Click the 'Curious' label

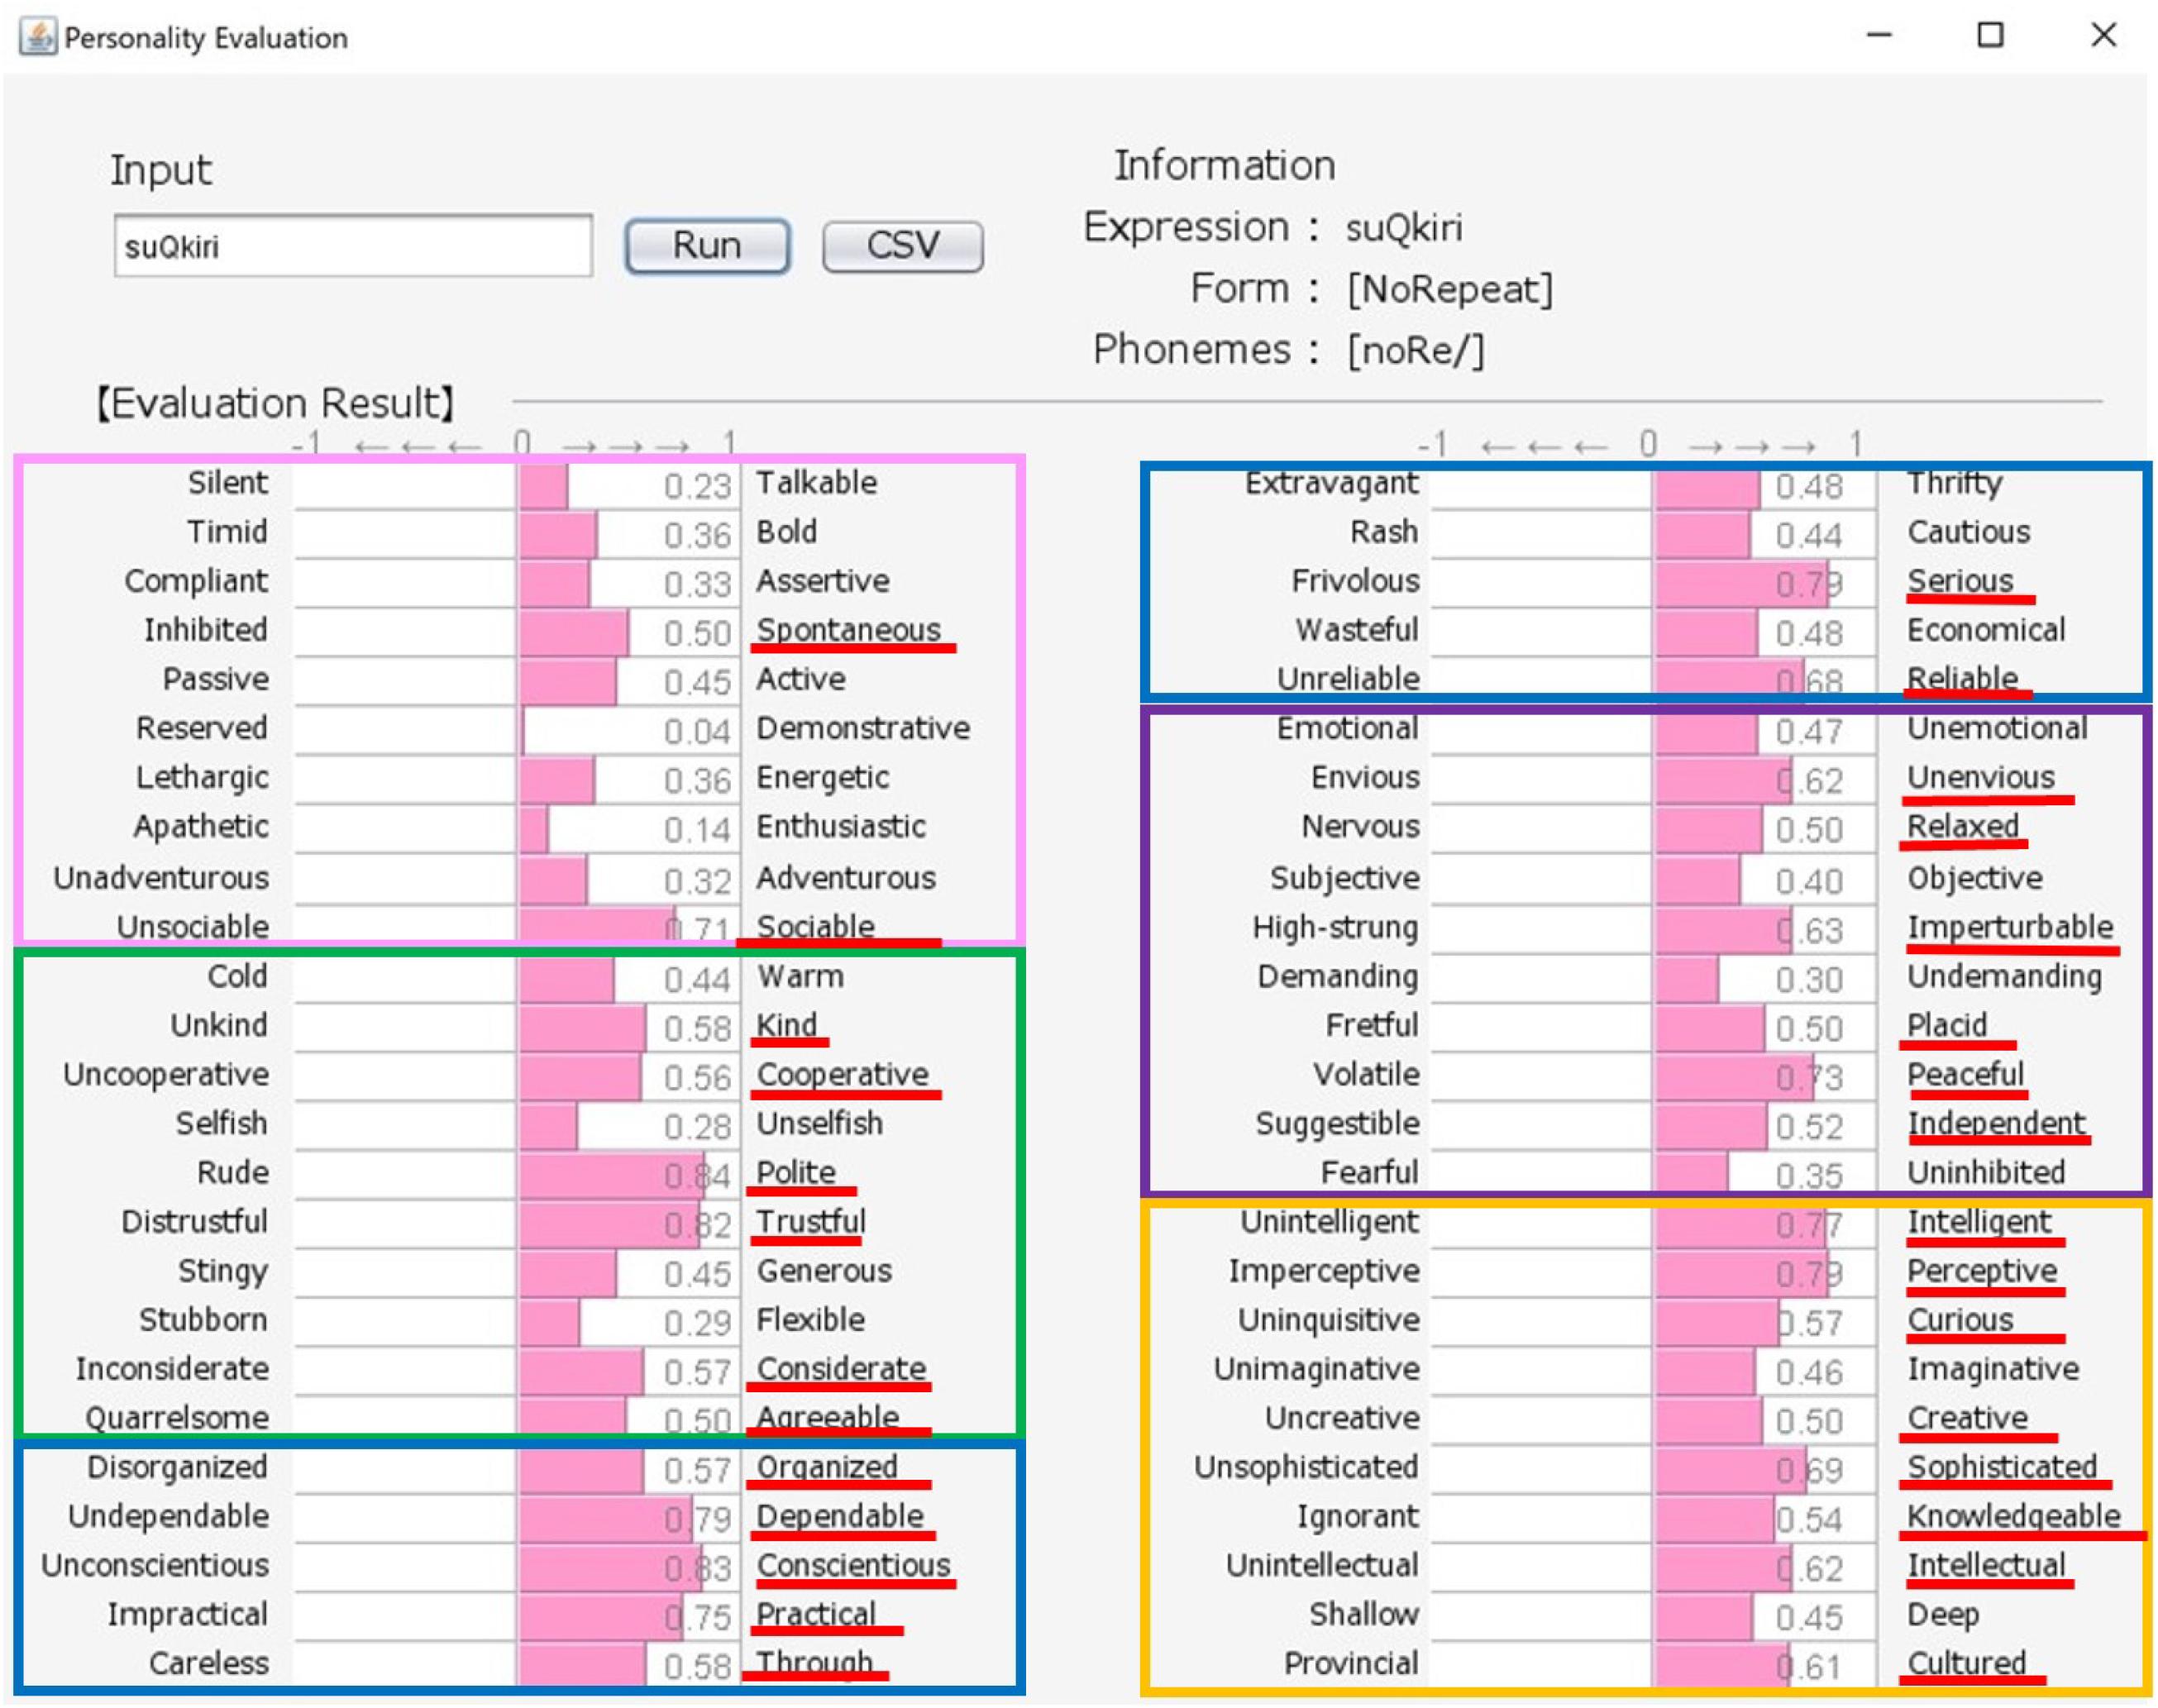click(1960, 1320)
